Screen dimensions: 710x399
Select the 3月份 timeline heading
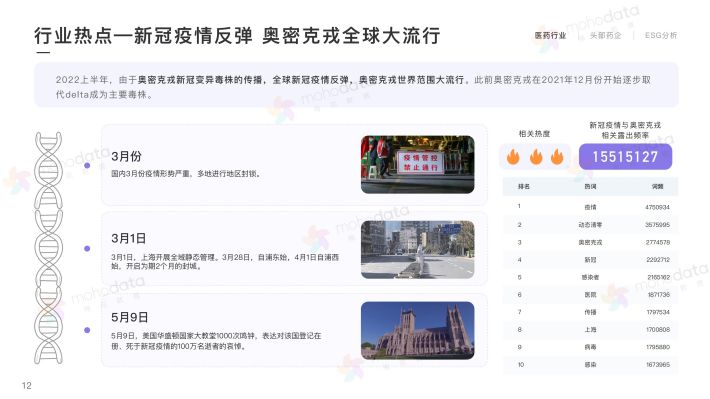pos(126,156)
